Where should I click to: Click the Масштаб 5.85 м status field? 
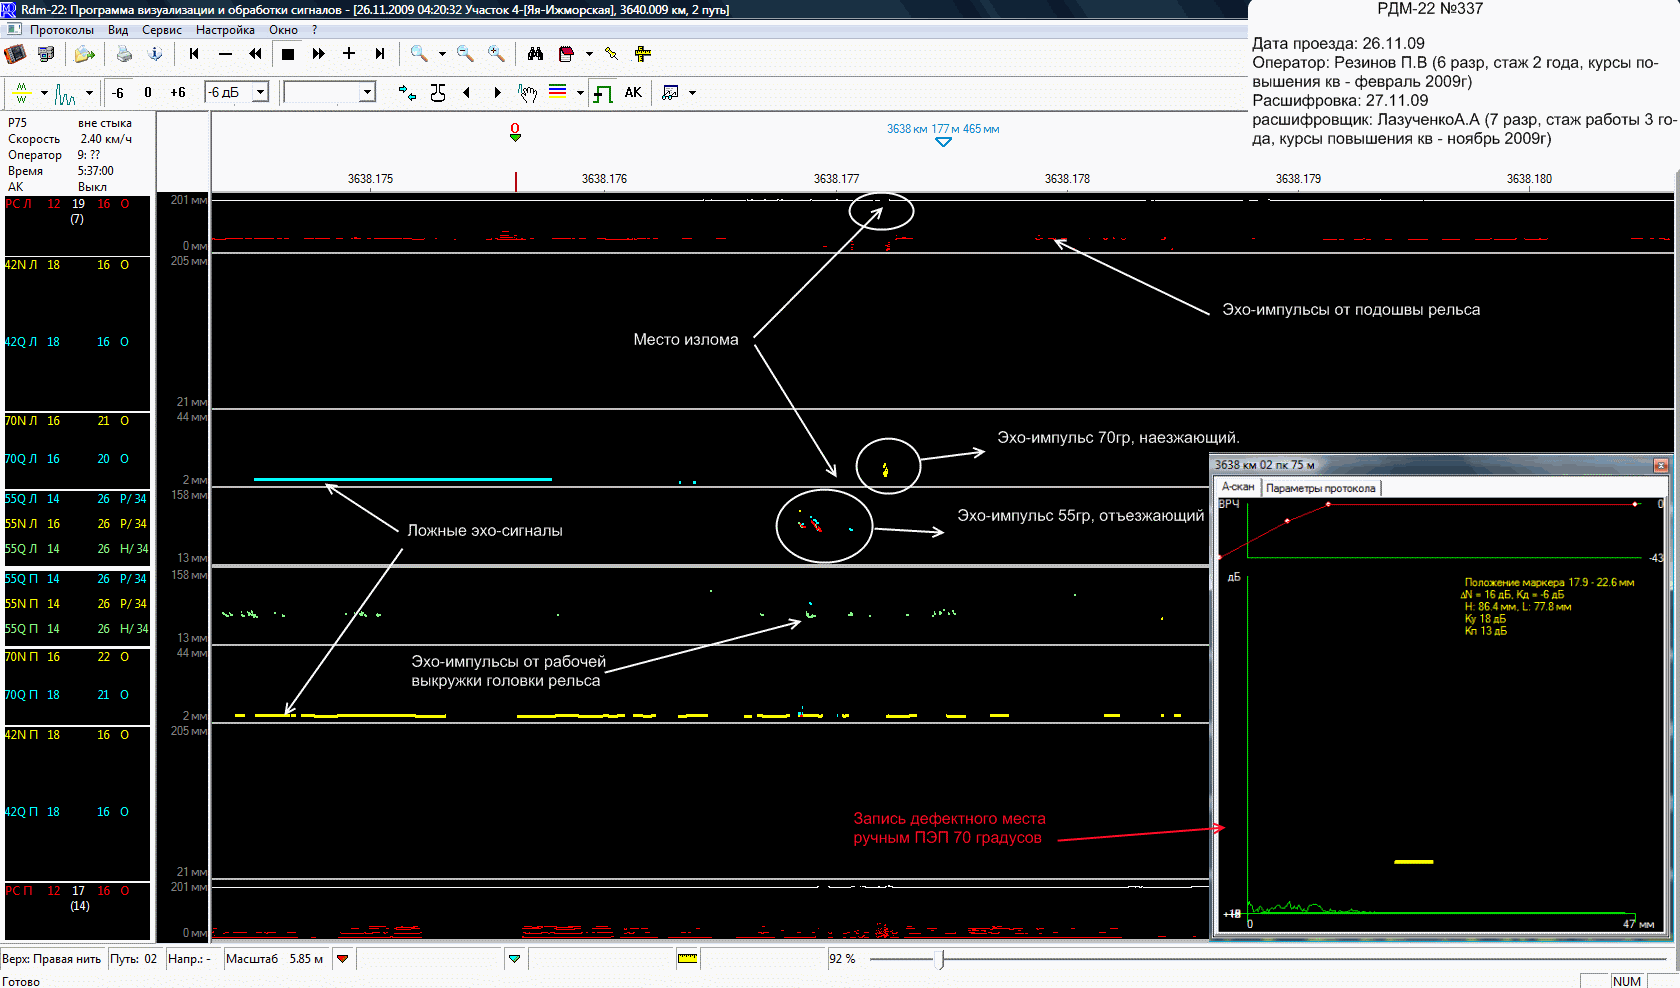tap(275, 959)
